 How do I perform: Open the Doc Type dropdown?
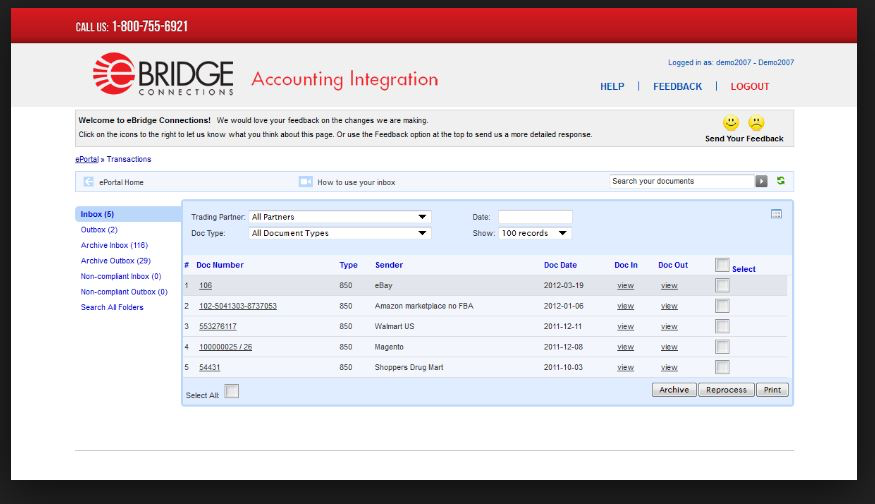click(x=339, y=233)
